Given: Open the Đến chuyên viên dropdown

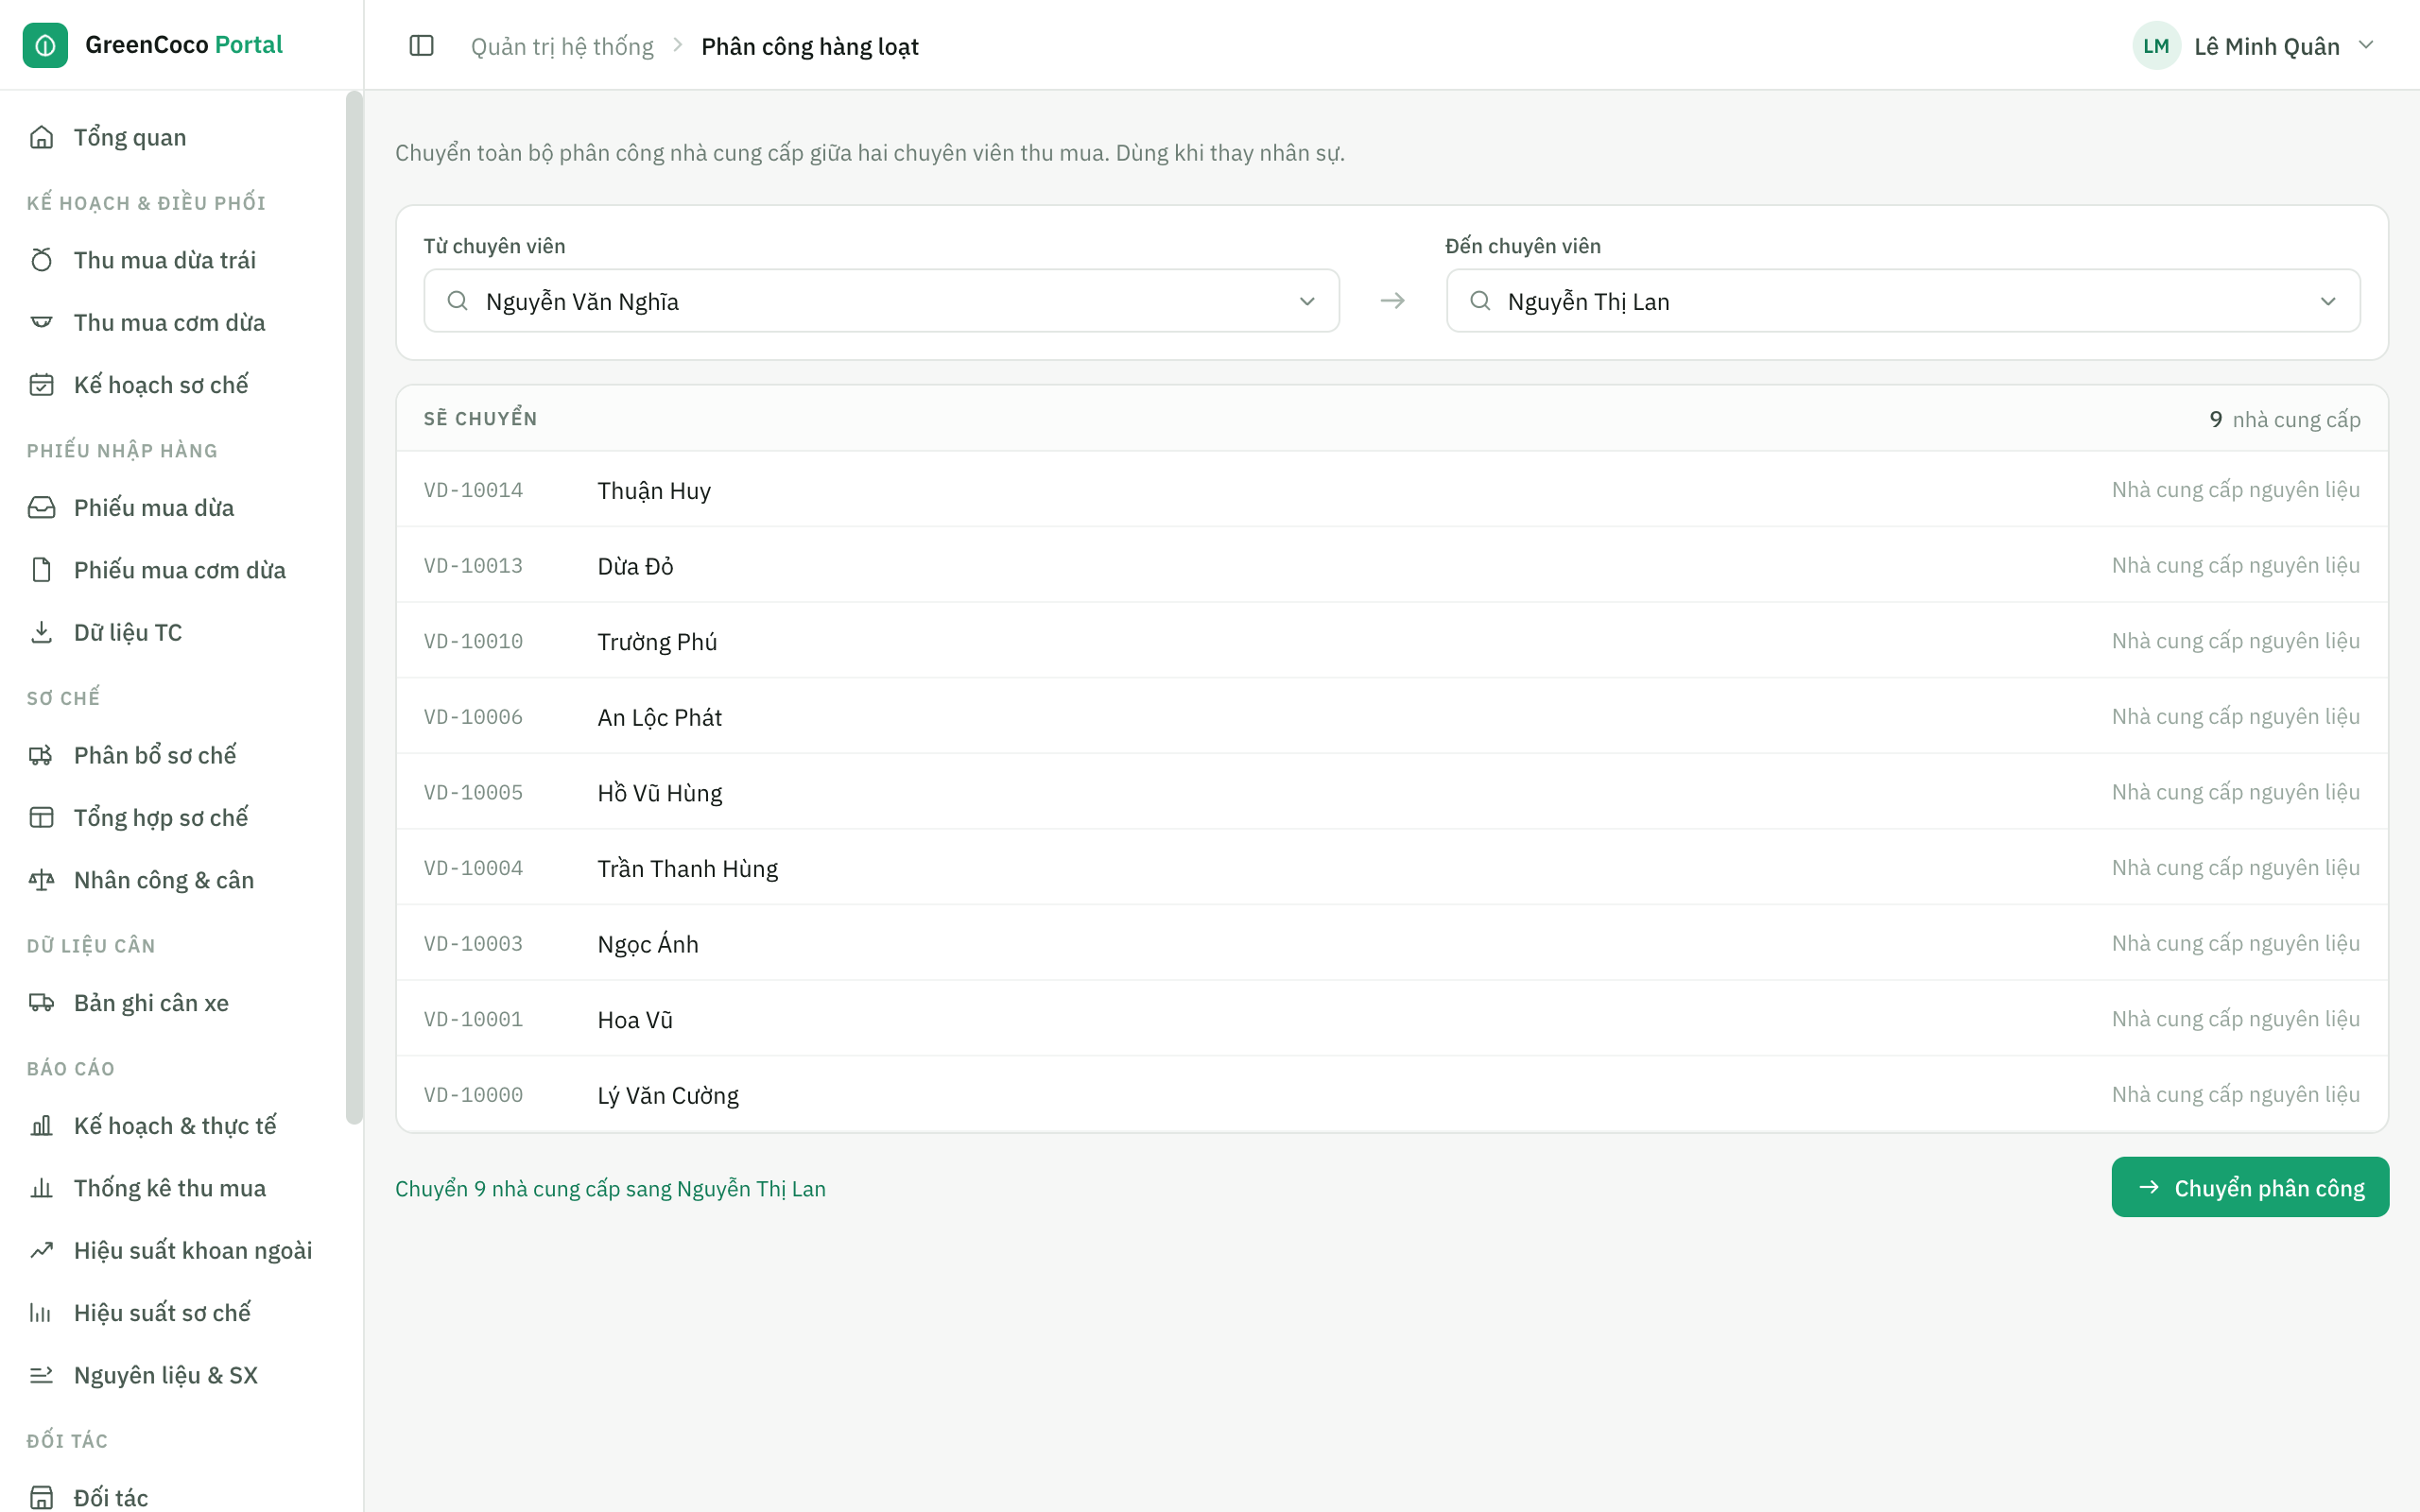Looking at the screenshot, I should [1903, 301].
